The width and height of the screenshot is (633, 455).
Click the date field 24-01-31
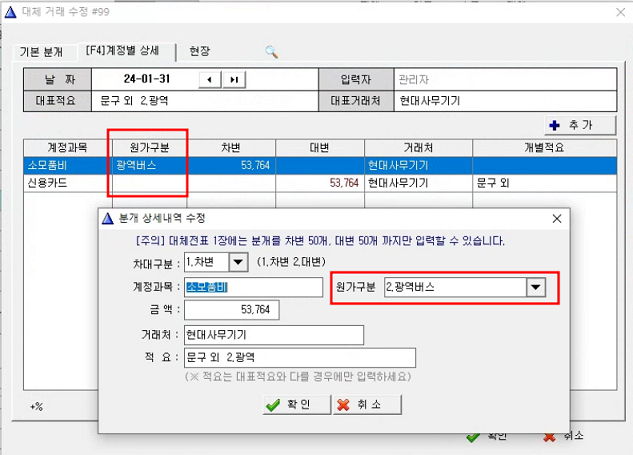click(147, 79)
